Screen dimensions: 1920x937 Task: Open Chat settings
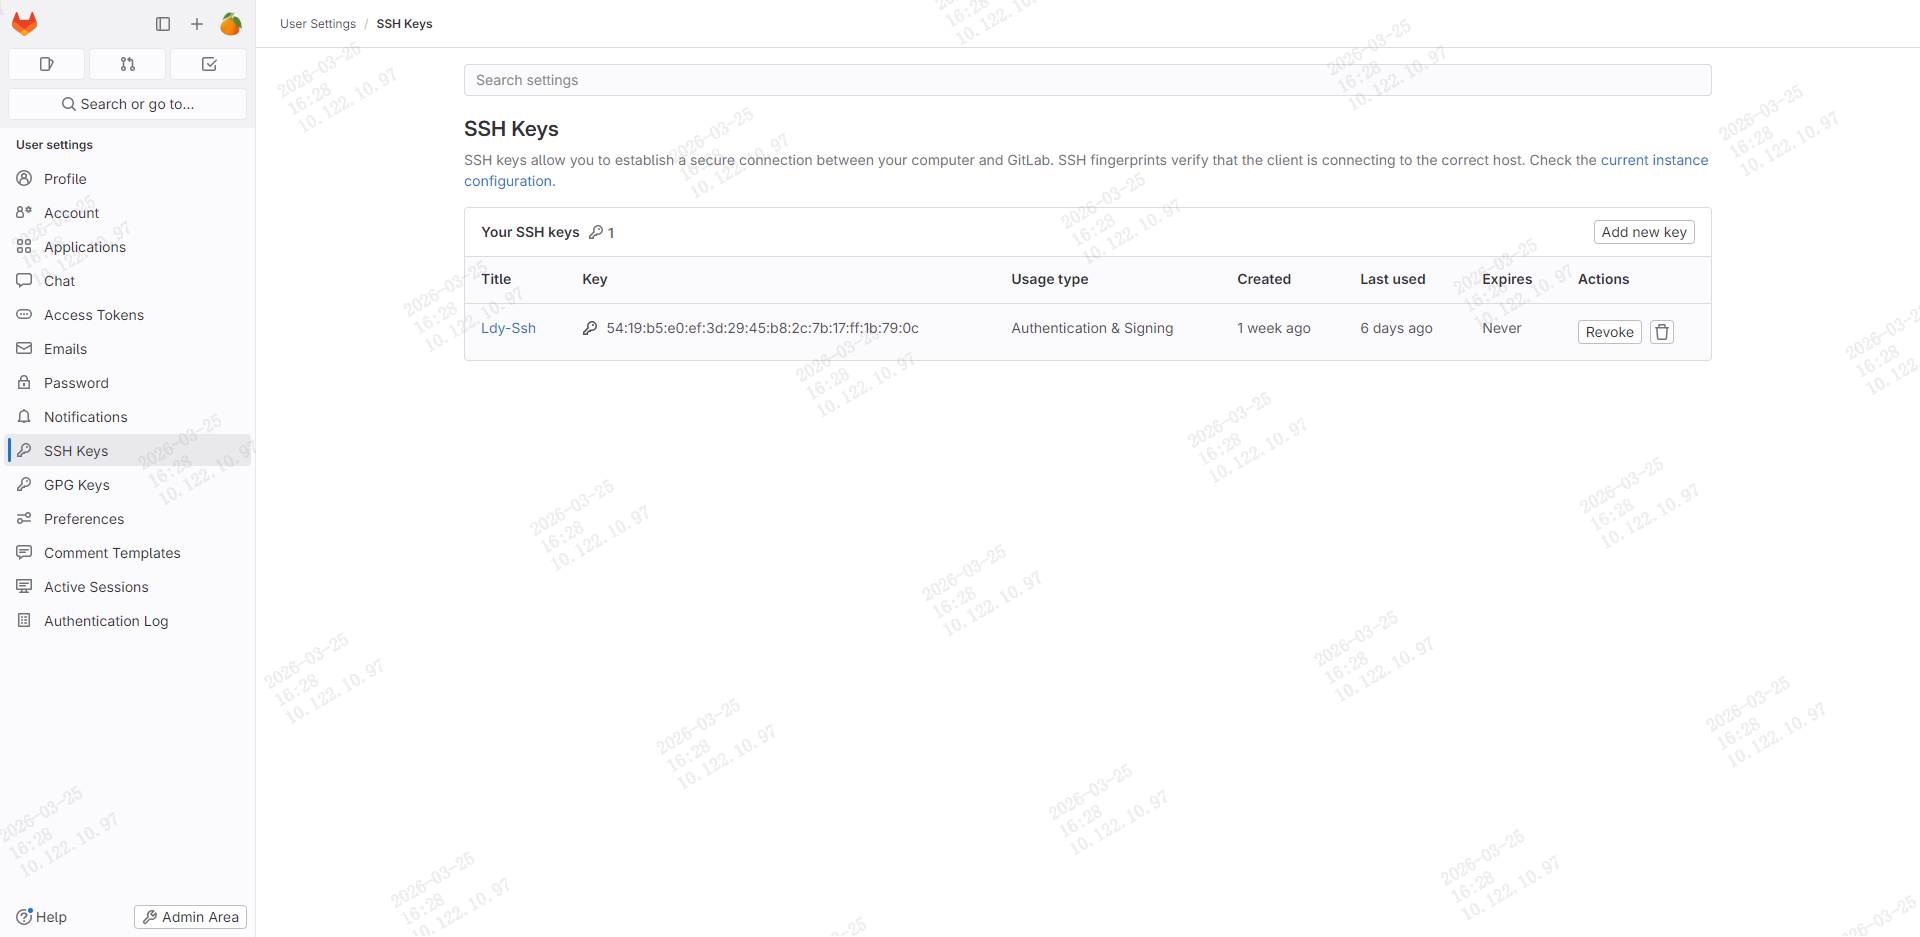[x=128, y=281]
